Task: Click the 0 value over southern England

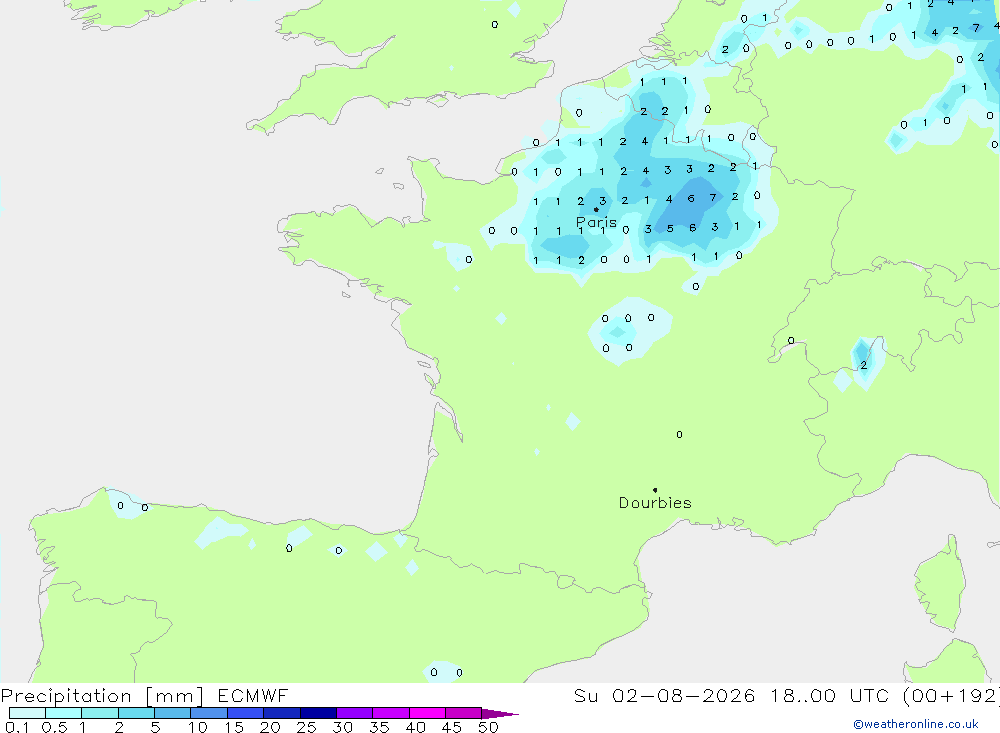Action: tap(495, 25)
